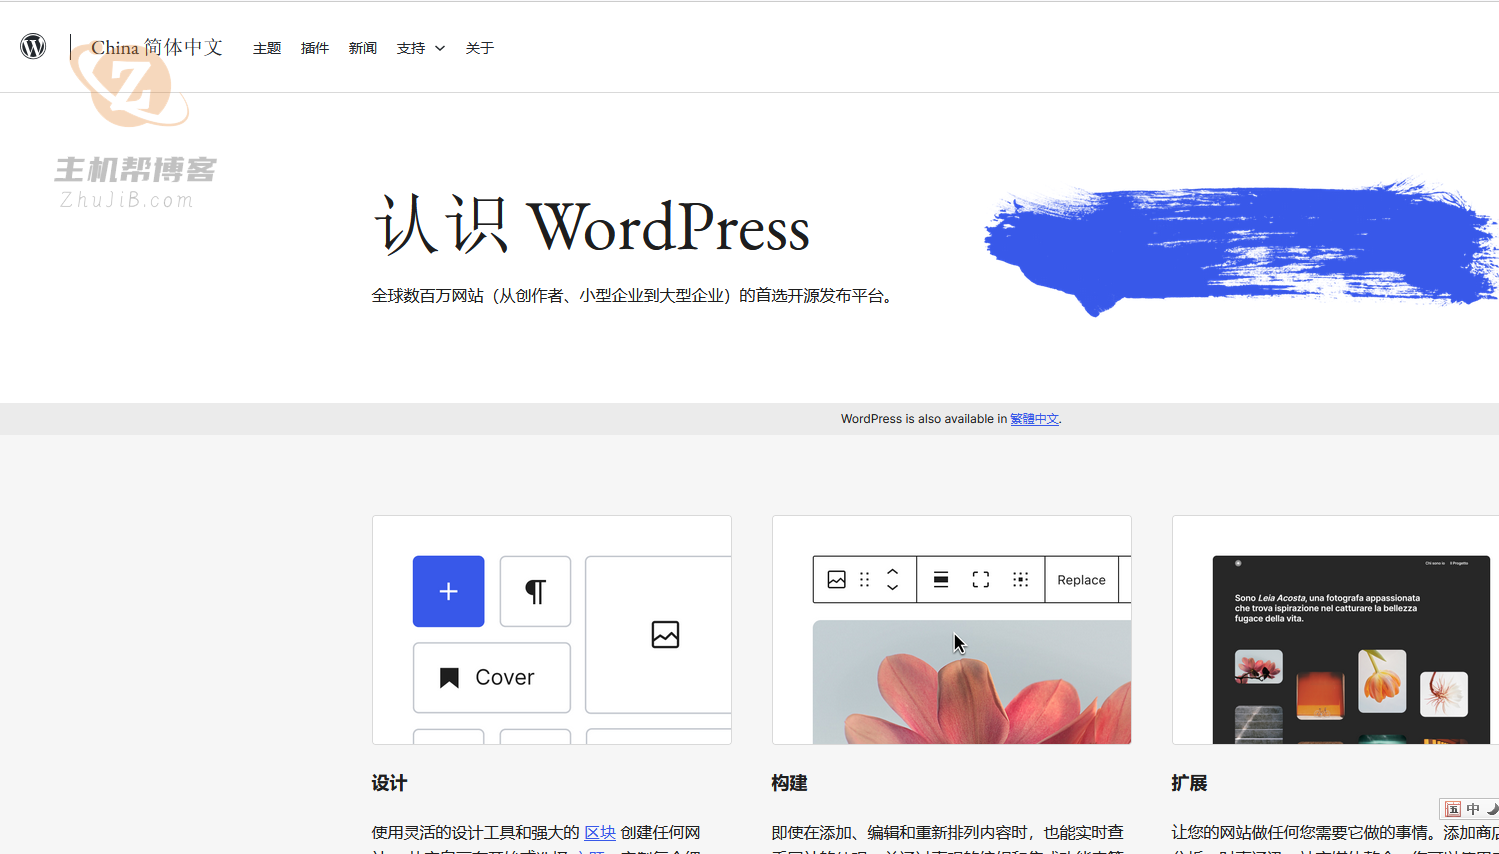The width and height of the screenshot is (1499, 854).
Task: Click the image block type toolbar icon
Action: pos(837,580)
